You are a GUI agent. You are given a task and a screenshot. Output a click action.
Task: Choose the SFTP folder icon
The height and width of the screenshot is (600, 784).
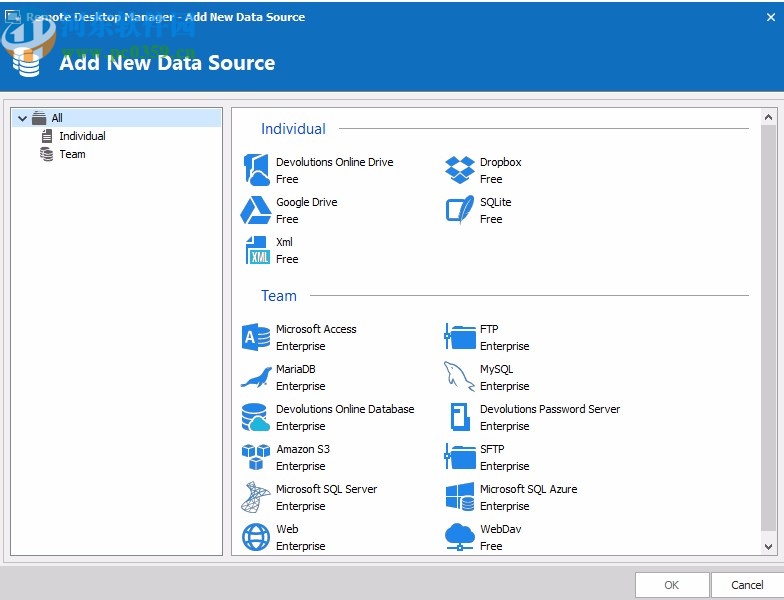(460, 456)
